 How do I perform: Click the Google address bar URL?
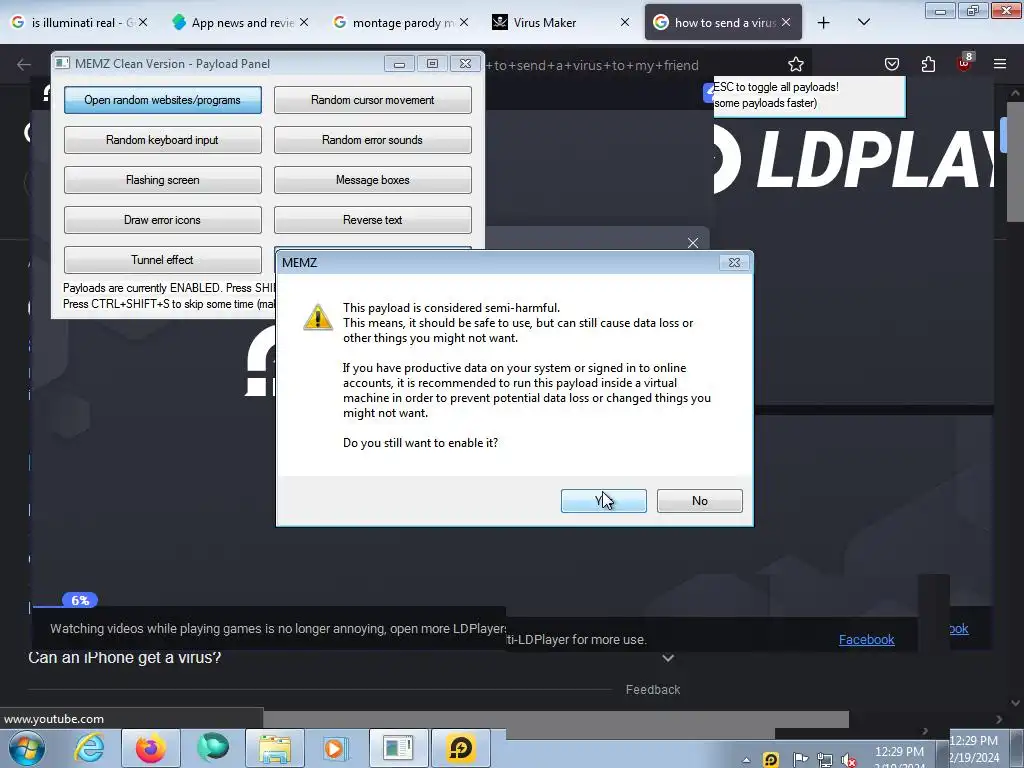tap(592, 65)
